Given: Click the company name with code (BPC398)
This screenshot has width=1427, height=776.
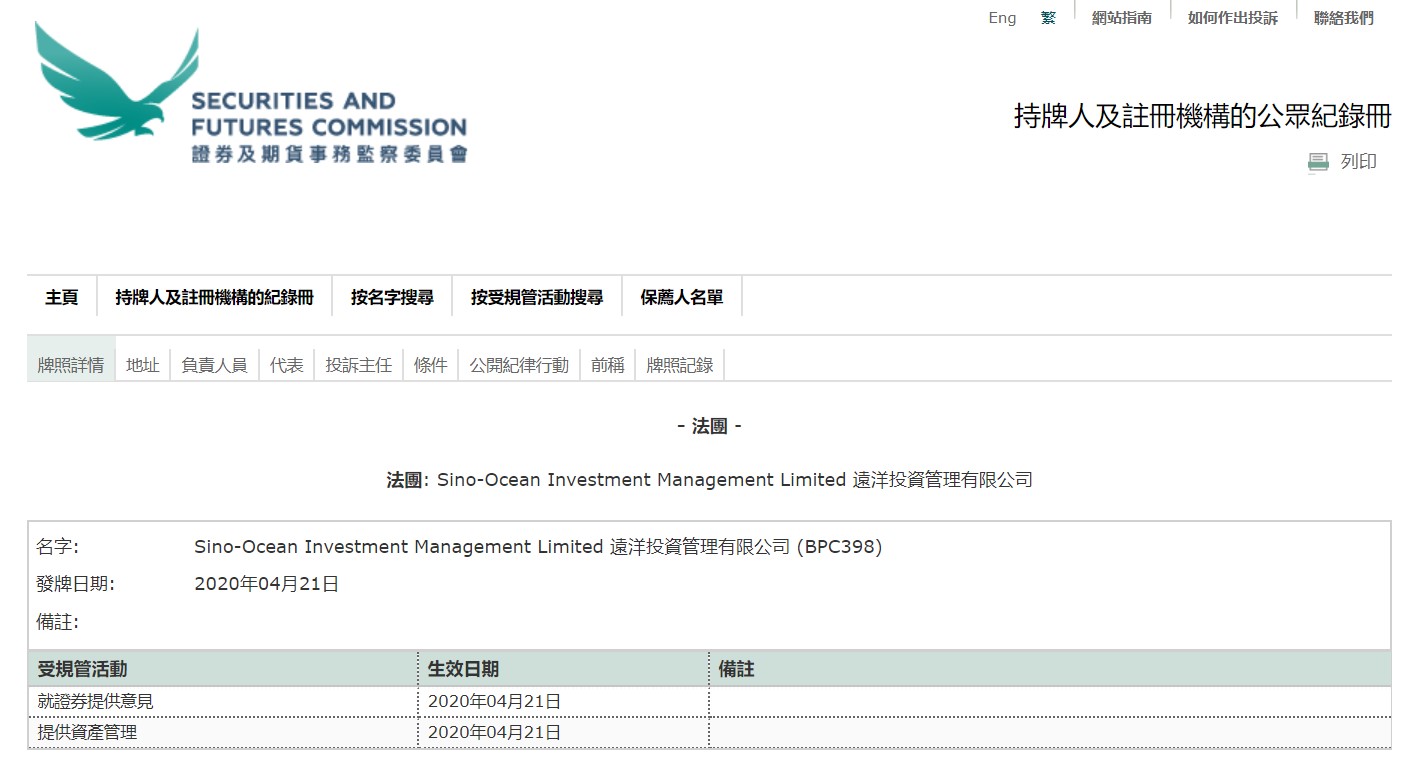Looking at the screenshot, I should (538, 547).
